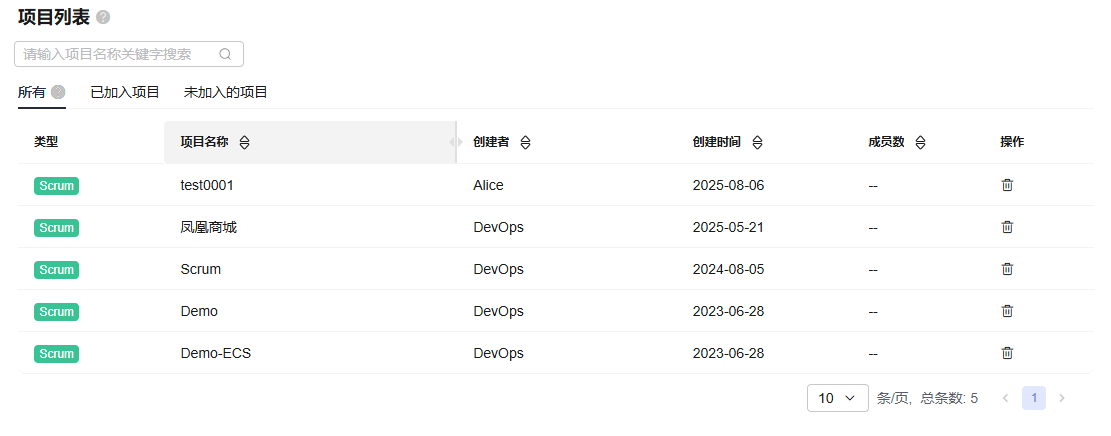Open the 凤凰商城 project name link
This screenshot has height=436, width=1111.
[208, 227]
